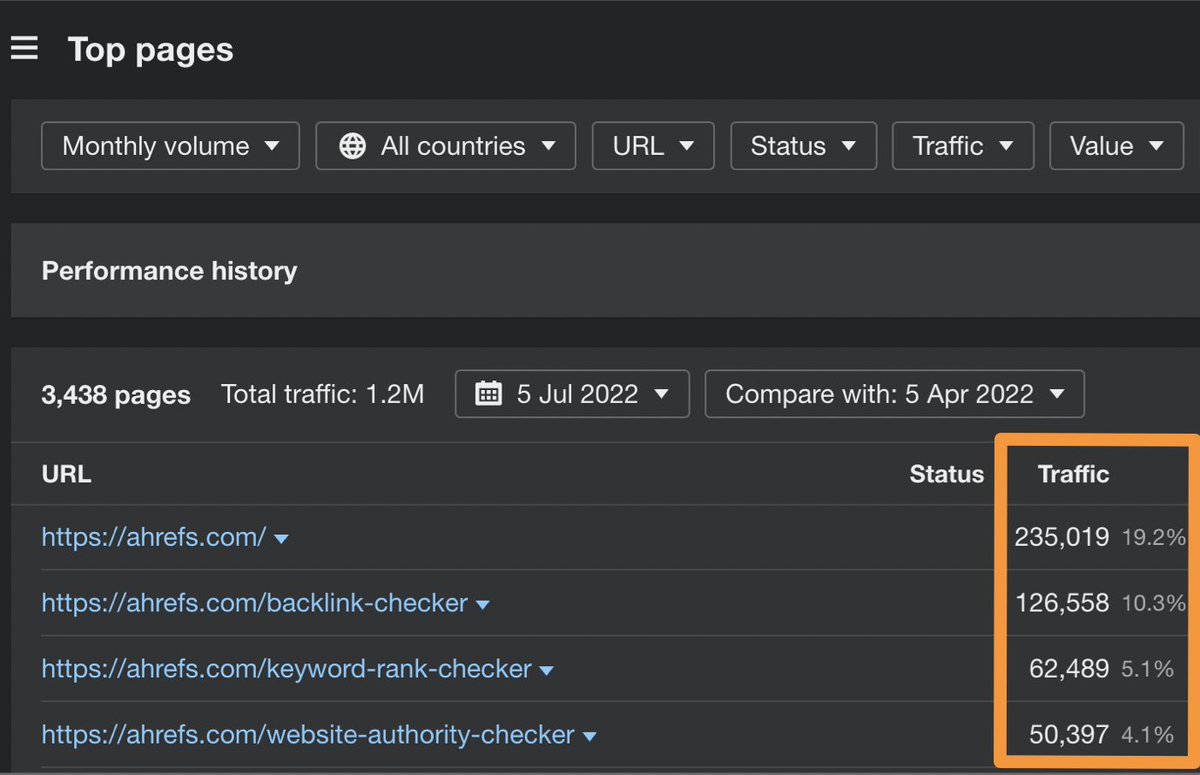
Task: Open the https://ahrefs.com/ link
Action: pos(153,537)
